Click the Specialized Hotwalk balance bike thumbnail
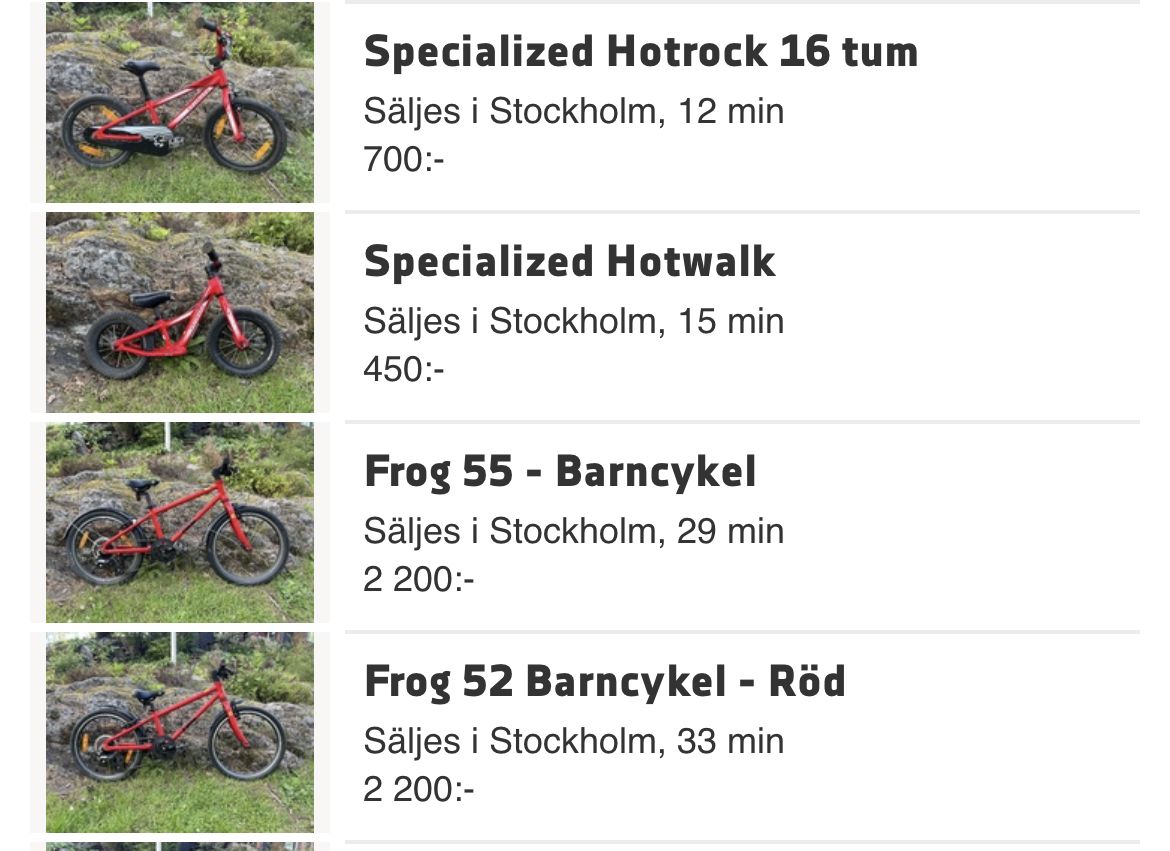The image size is (1170, 851). click(x=180, y=312)
